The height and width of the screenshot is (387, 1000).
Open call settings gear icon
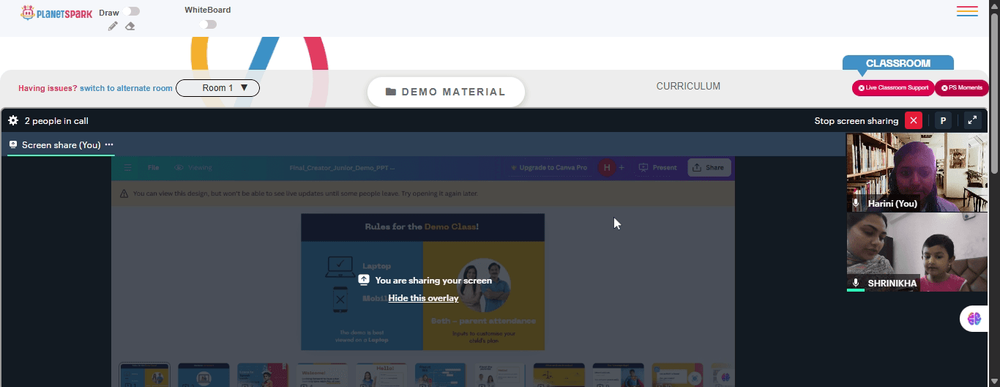tap(13, 120)
